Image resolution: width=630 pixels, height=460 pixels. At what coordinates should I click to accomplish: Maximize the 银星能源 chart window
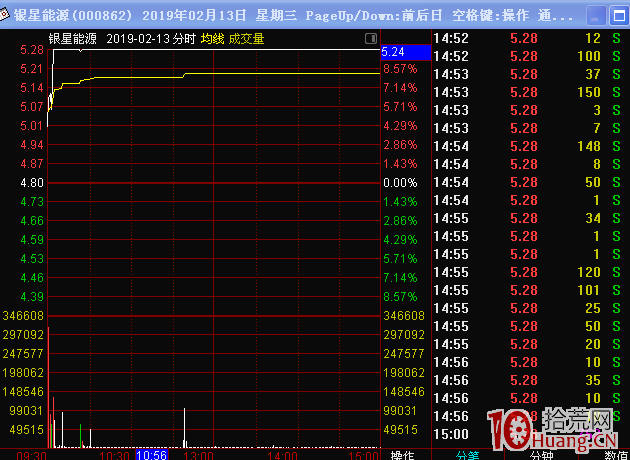point(619,16)
